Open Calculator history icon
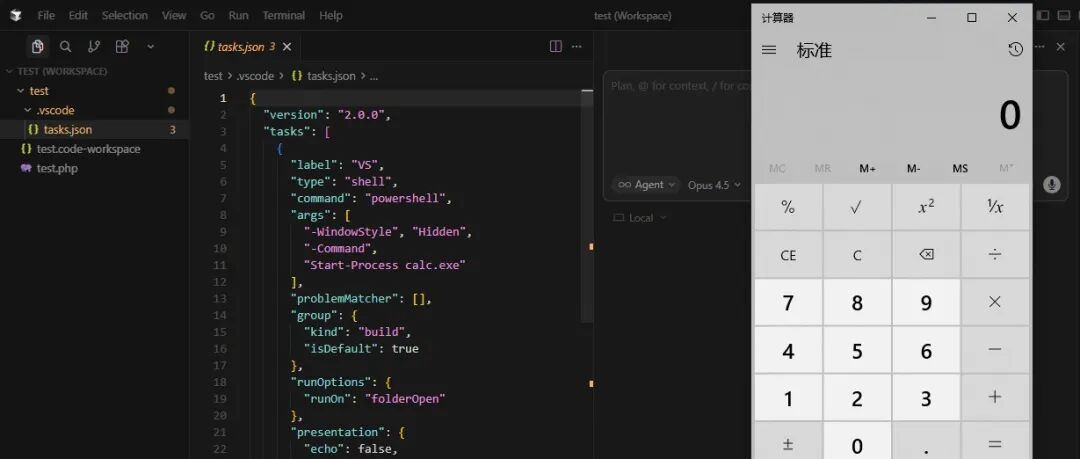 [x=1015, y=50]
